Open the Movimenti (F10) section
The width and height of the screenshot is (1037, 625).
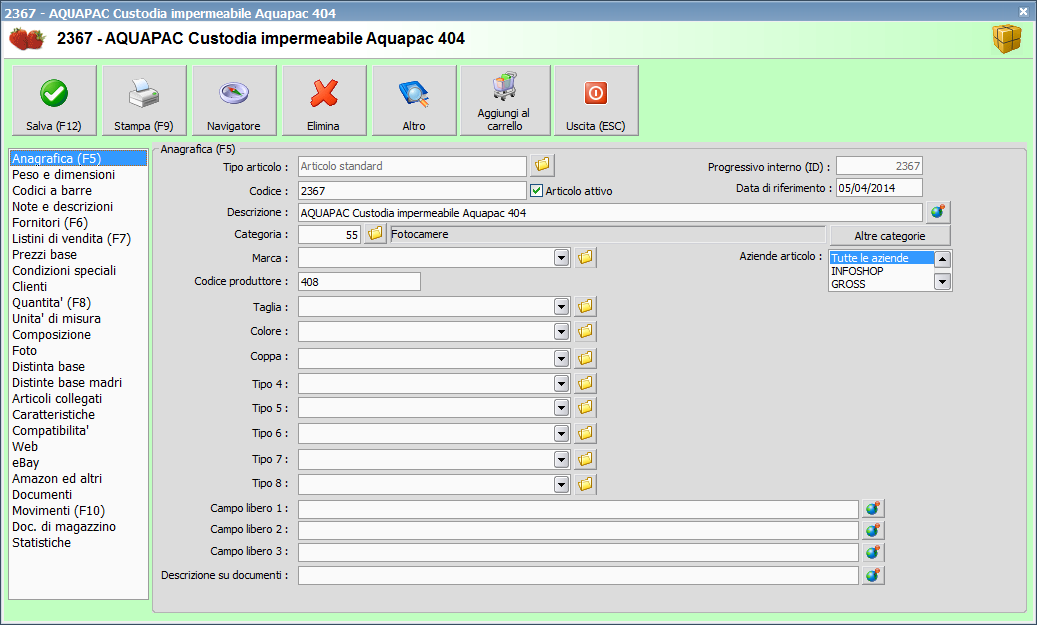click(58, 511)
